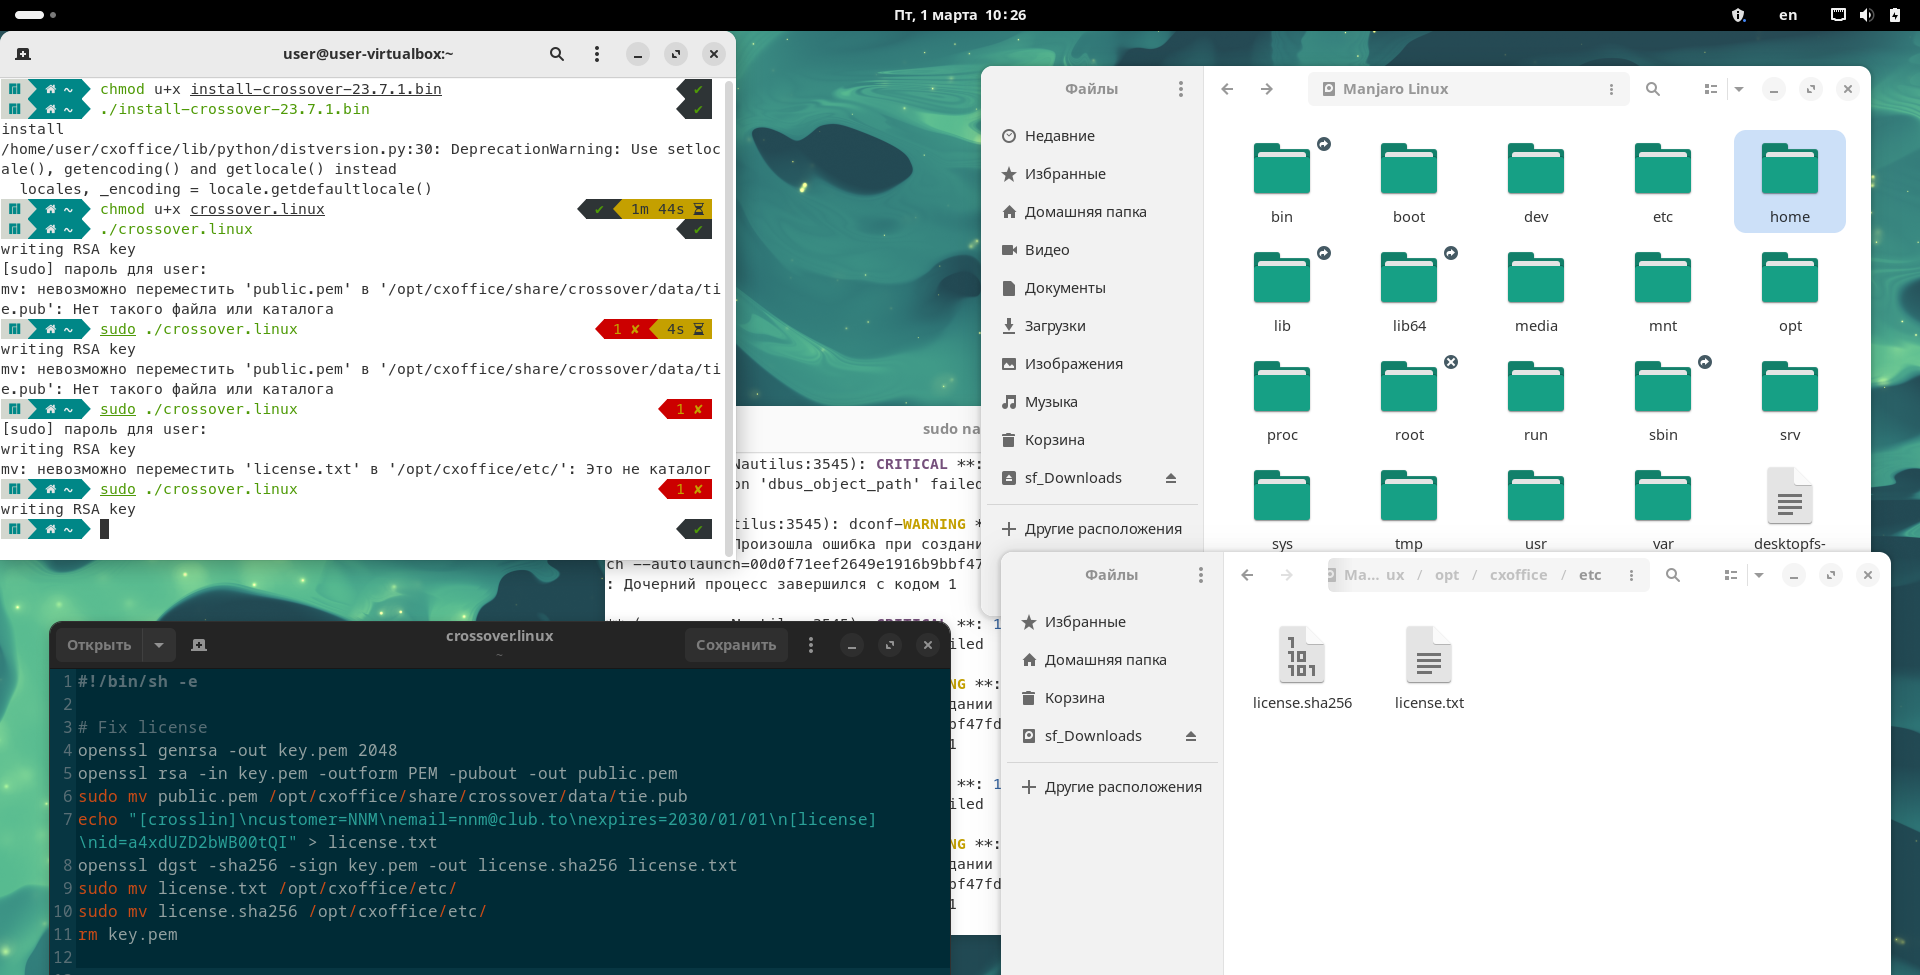
Task: Open view options dropdown in upper Files window
Action: (x=1739, y=89)
